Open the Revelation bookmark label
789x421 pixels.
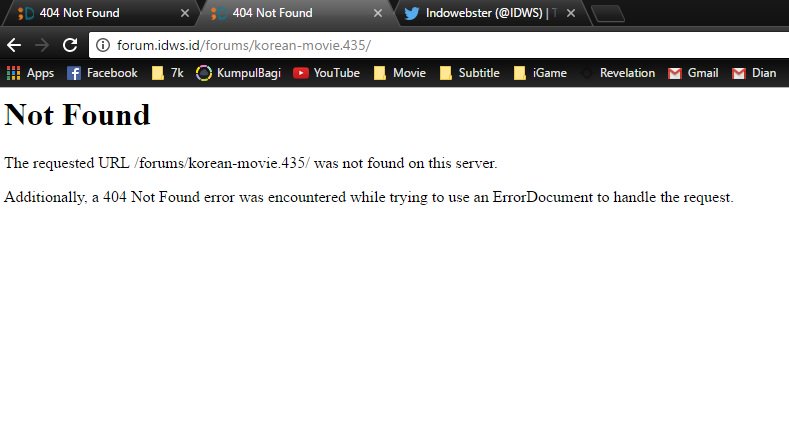(627, 73)
